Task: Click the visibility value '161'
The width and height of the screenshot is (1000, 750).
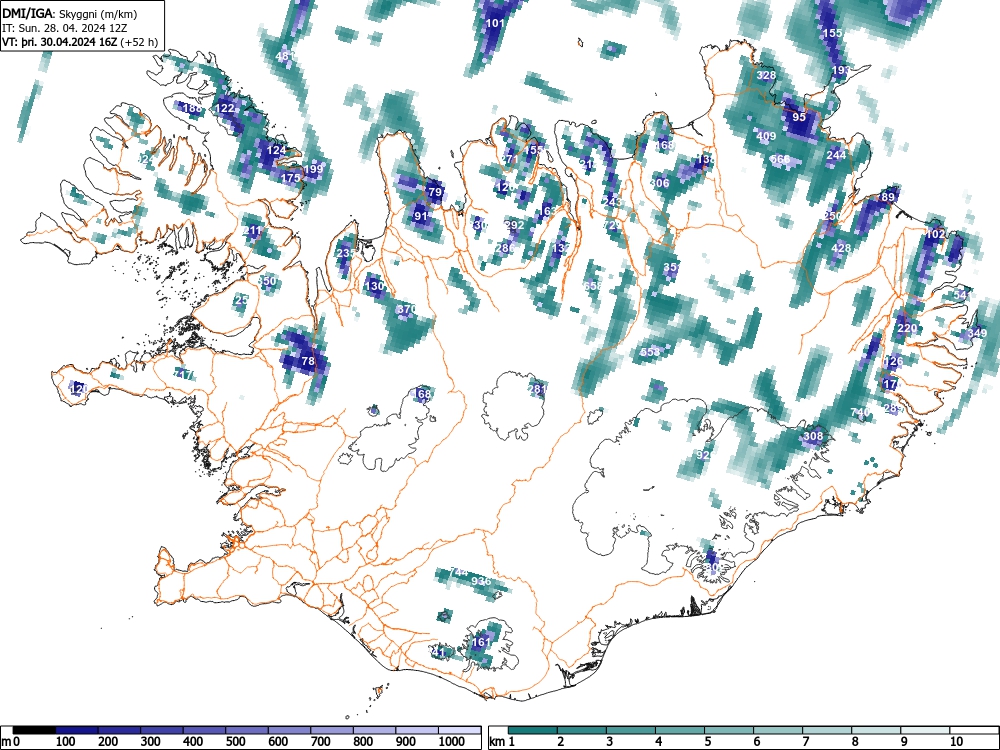Action: (482, 642)
